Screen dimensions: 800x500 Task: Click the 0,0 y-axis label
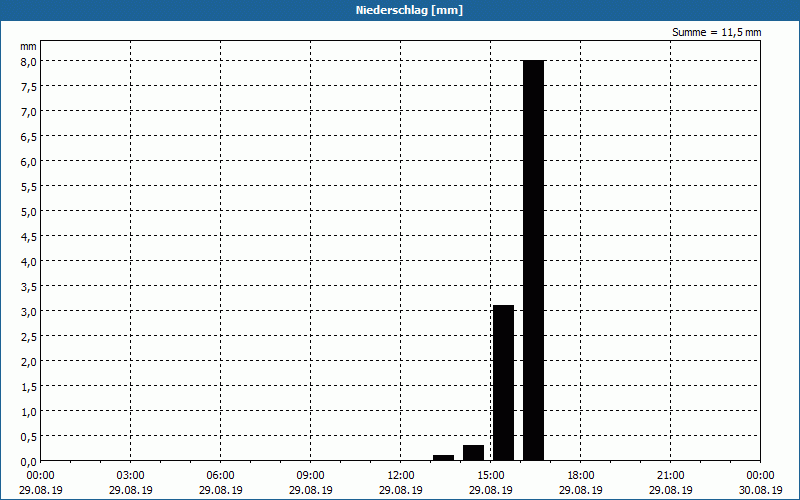tap(29, 461)
